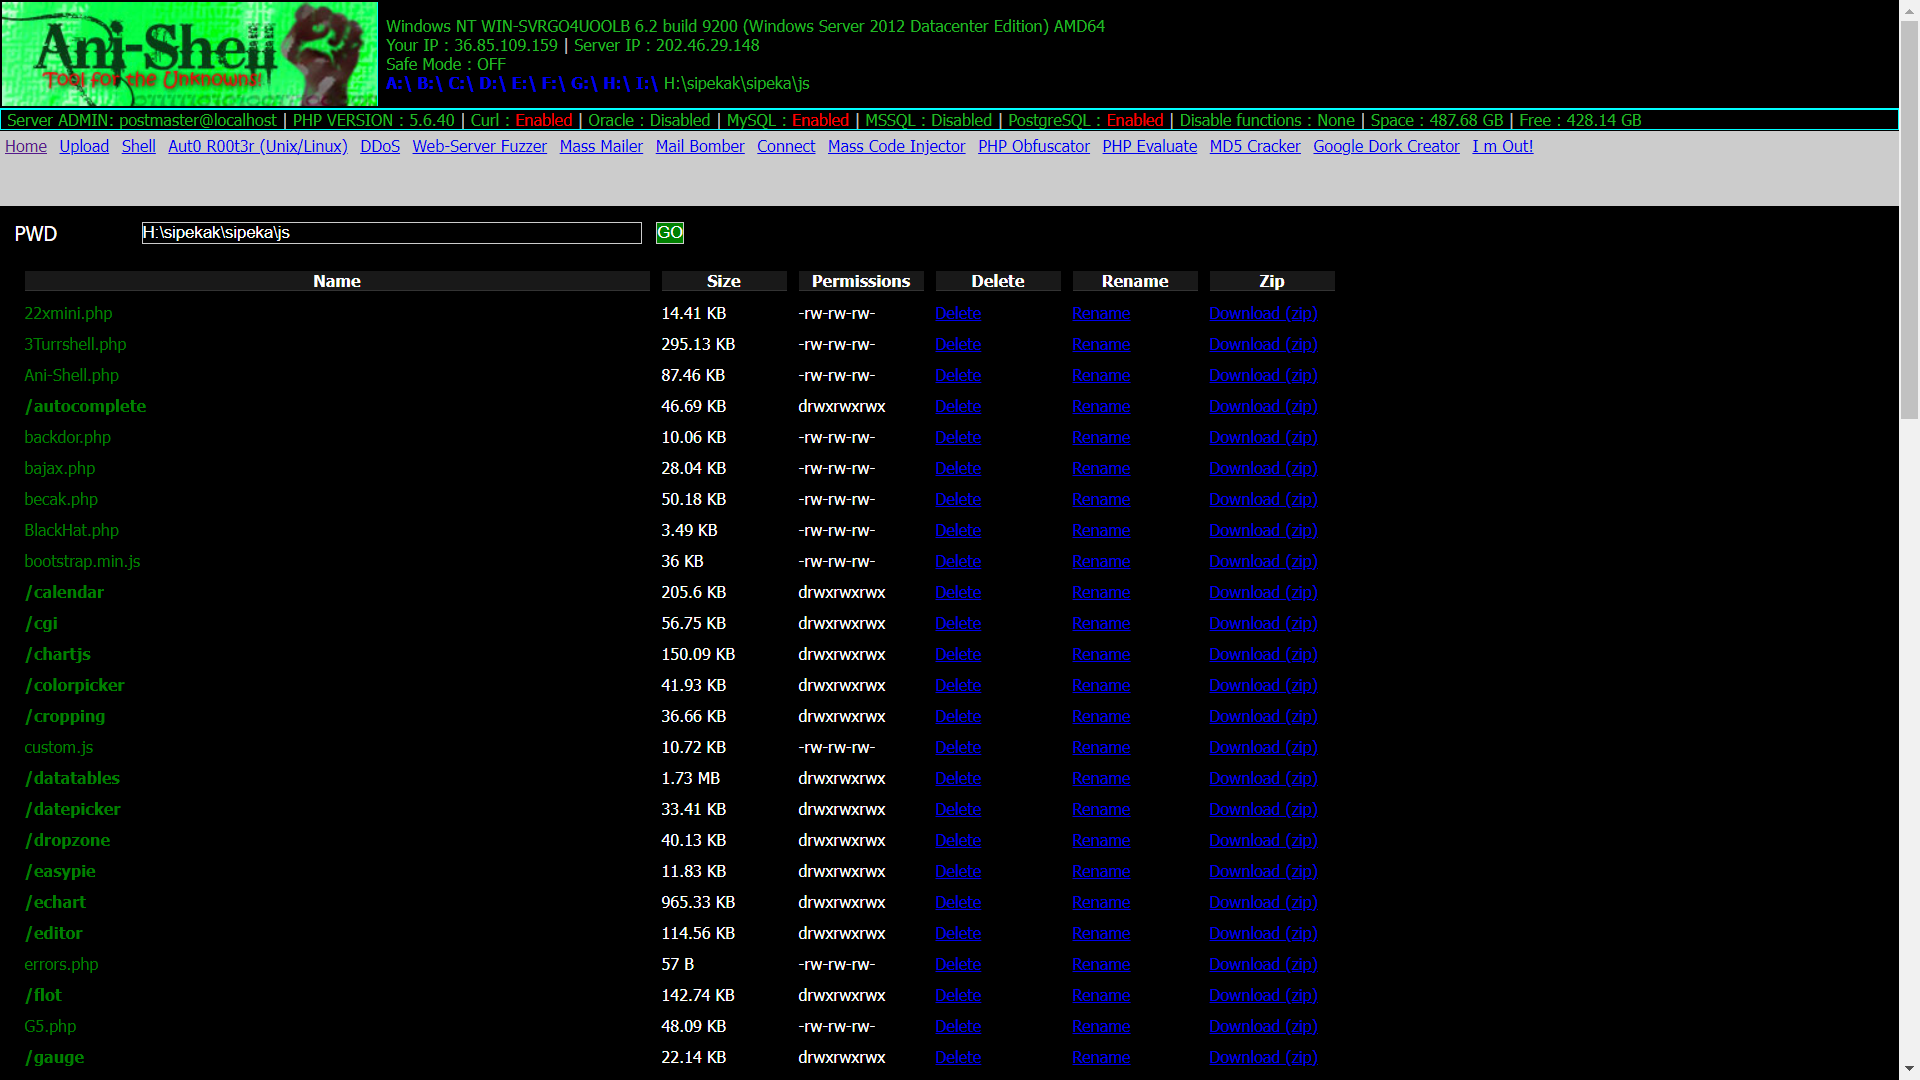
Task: Download zip of the /cgi folder
Action: (1263, 623)
